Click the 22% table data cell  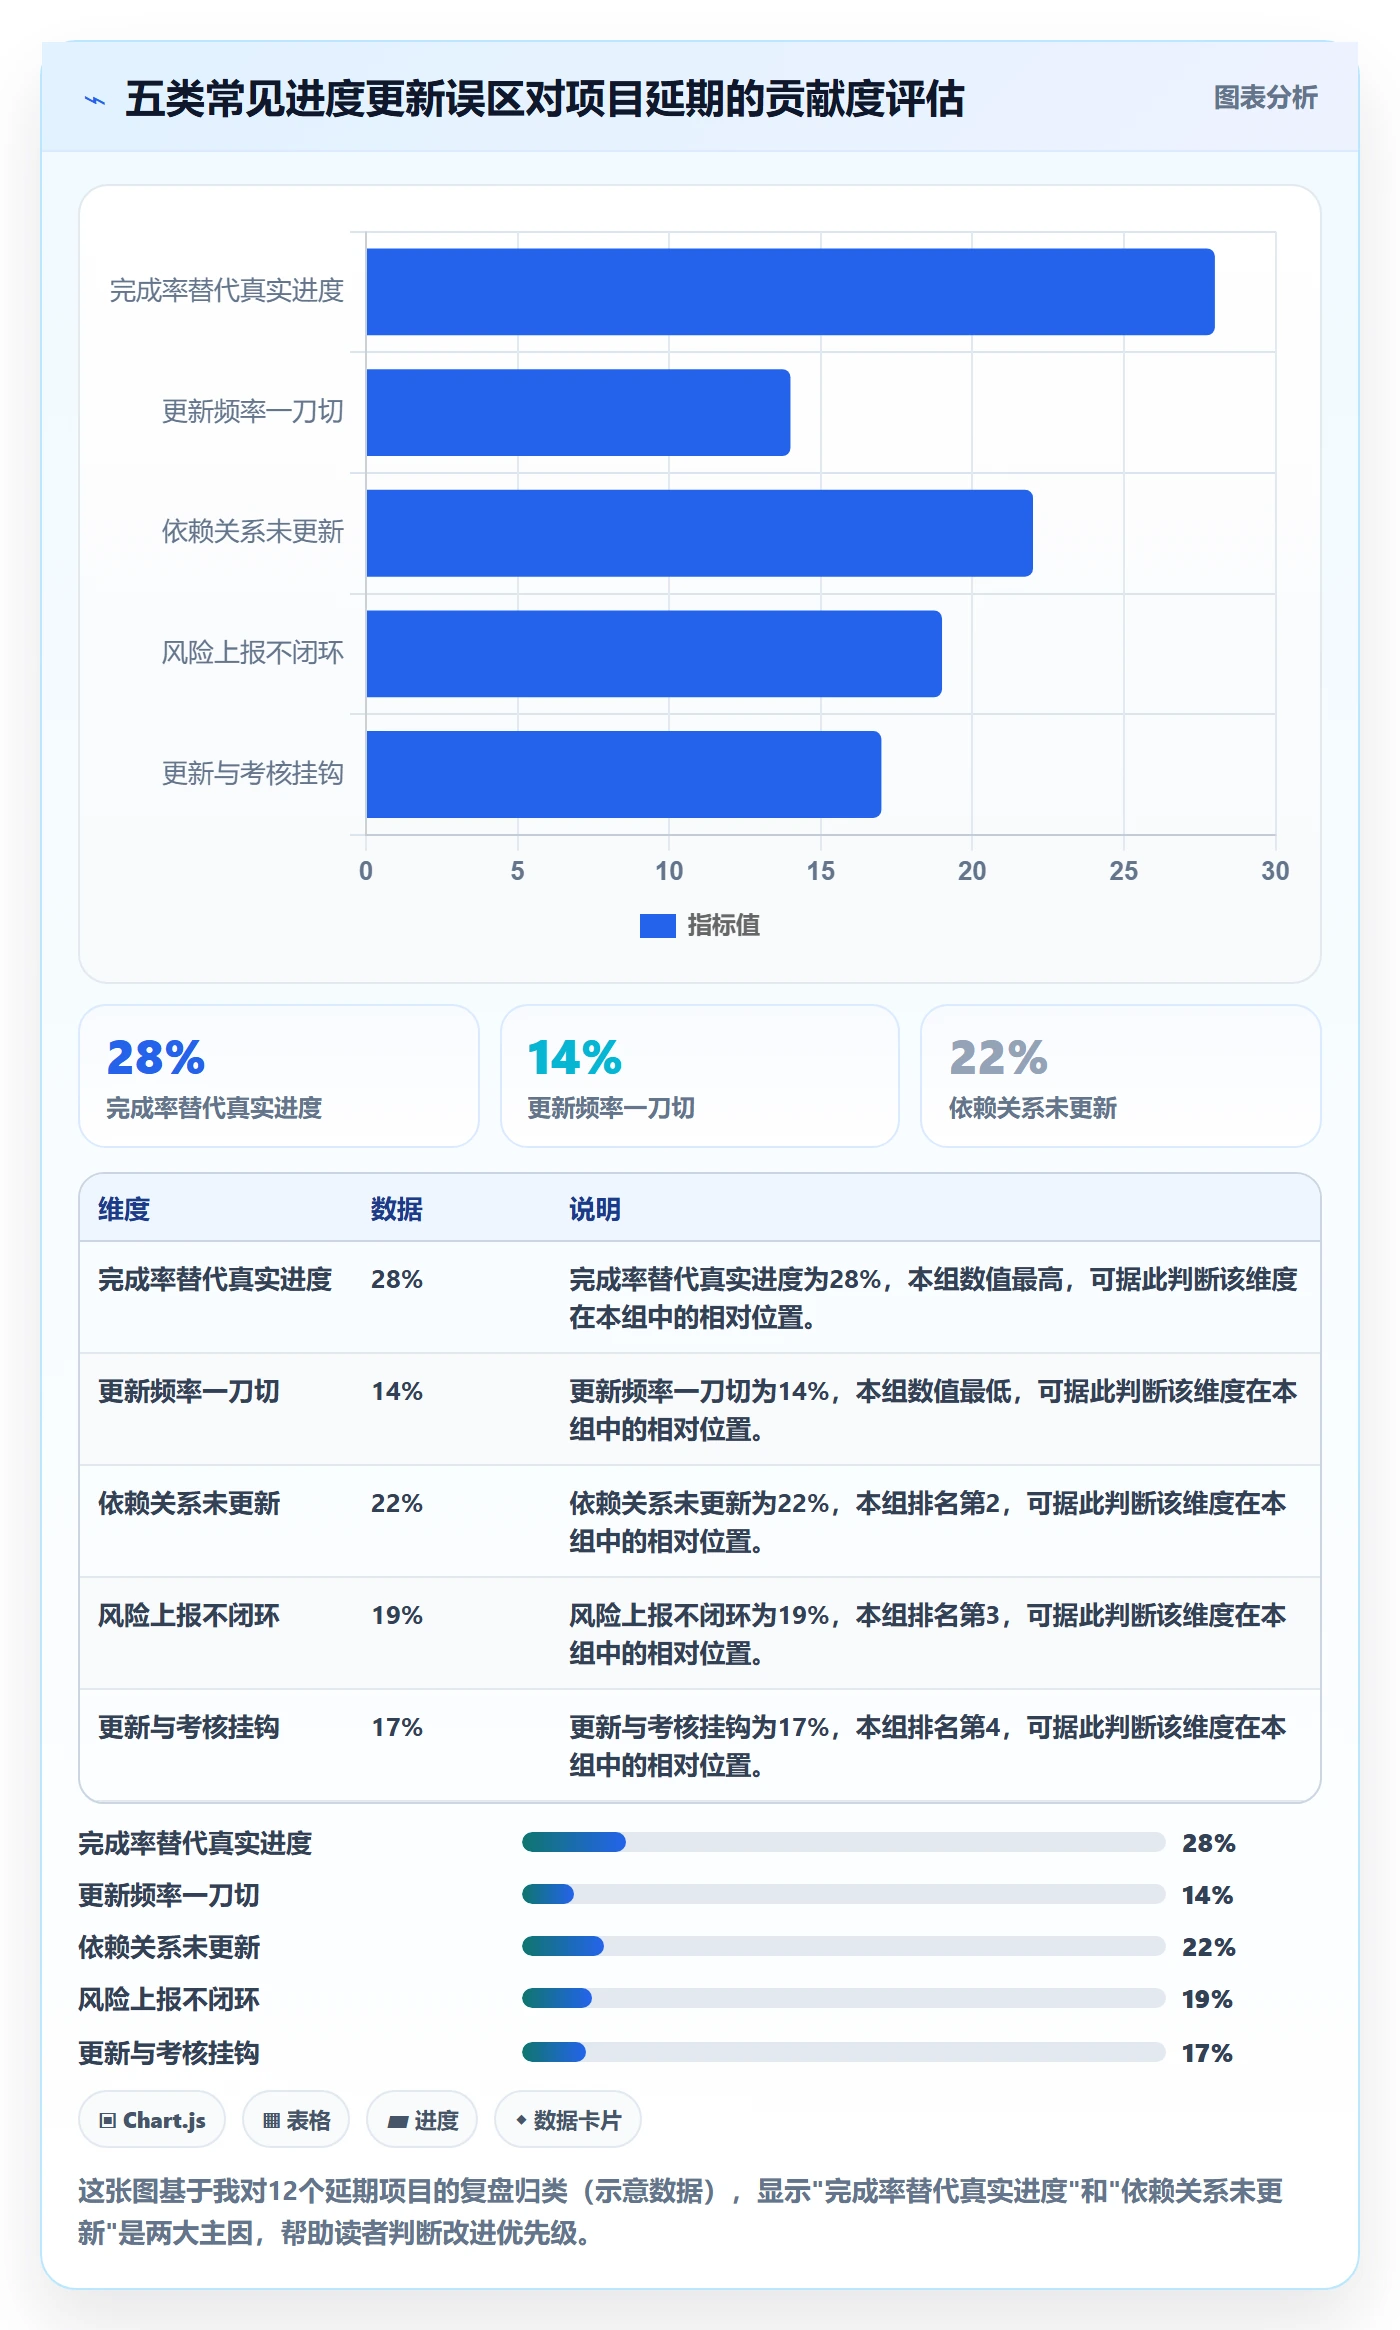tap(397, 1503)
